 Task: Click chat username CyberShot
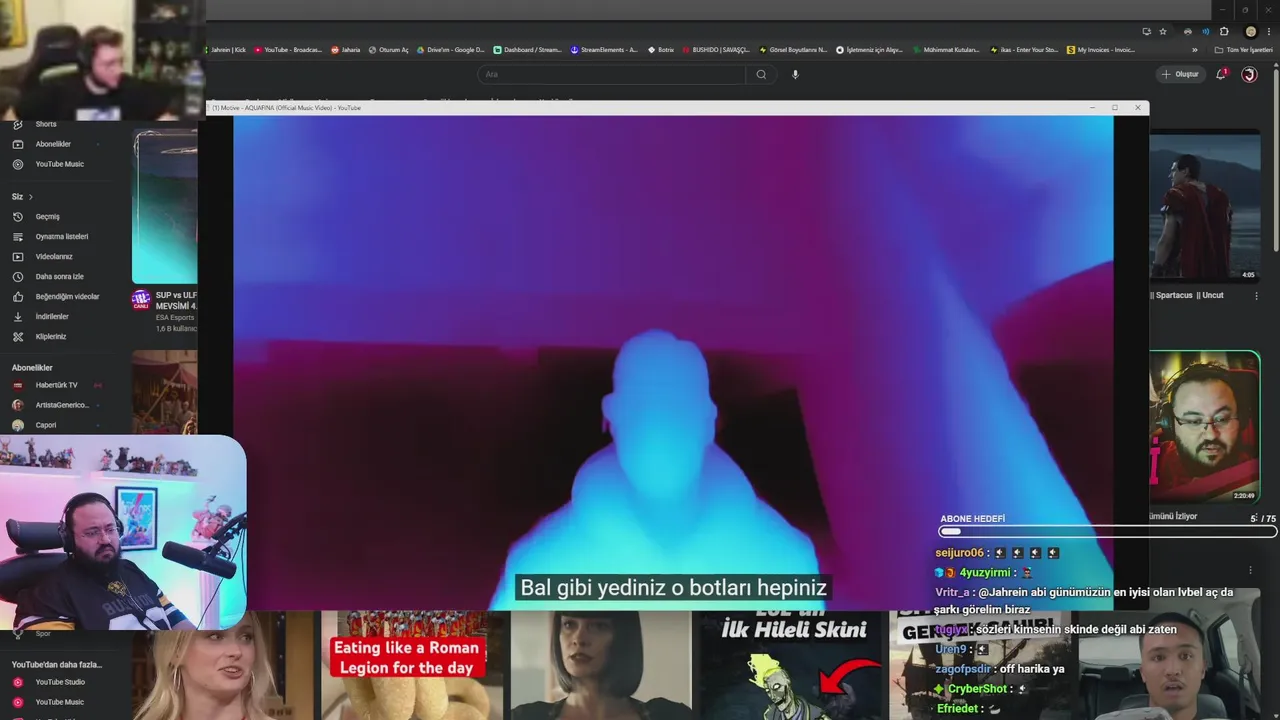977,689
